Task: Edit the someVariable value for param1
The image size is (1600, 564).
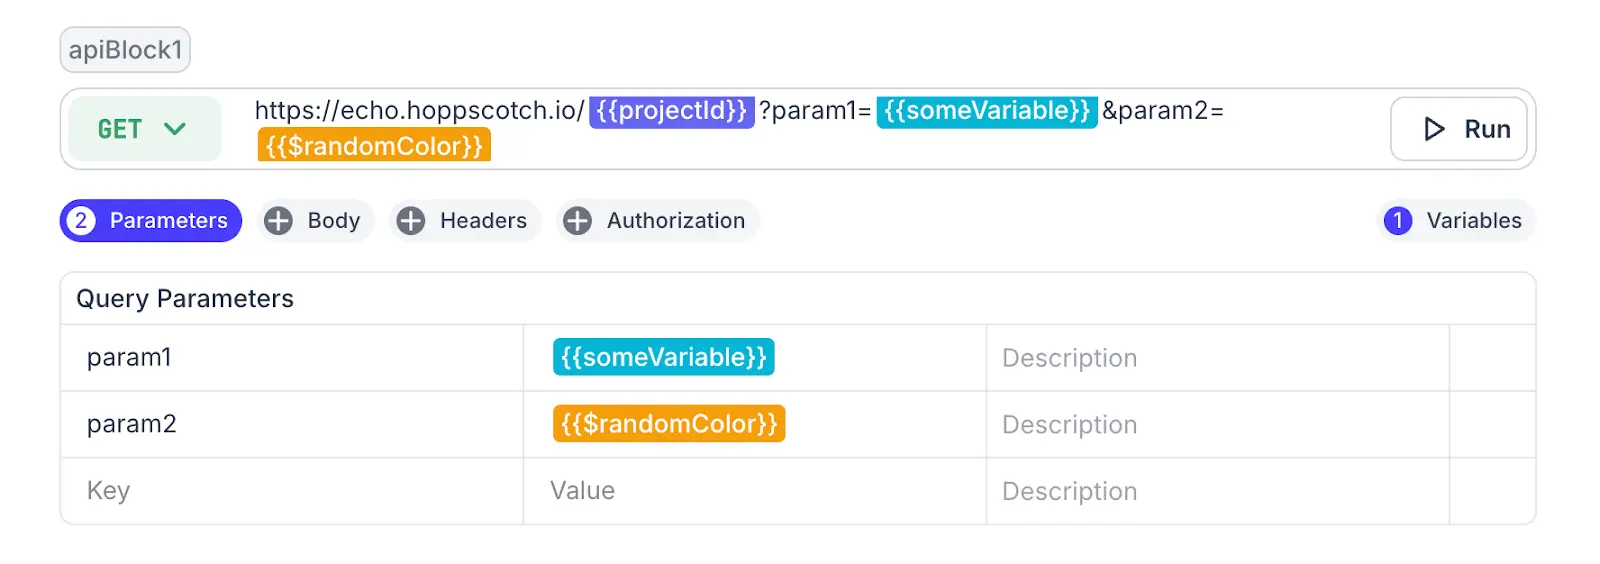Action: [x=663, y=358]
